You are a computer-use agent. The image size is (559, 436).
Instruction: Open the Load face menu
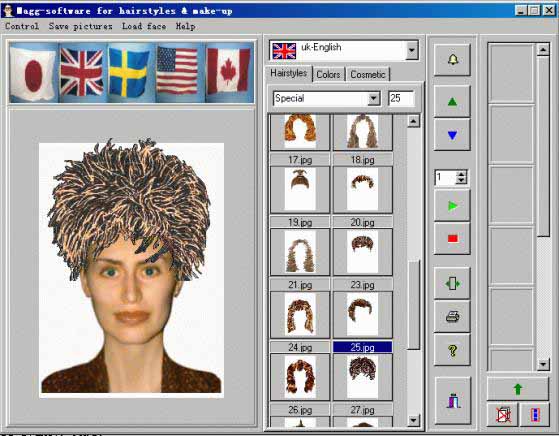pyautogui.click(x=144, y=26)
